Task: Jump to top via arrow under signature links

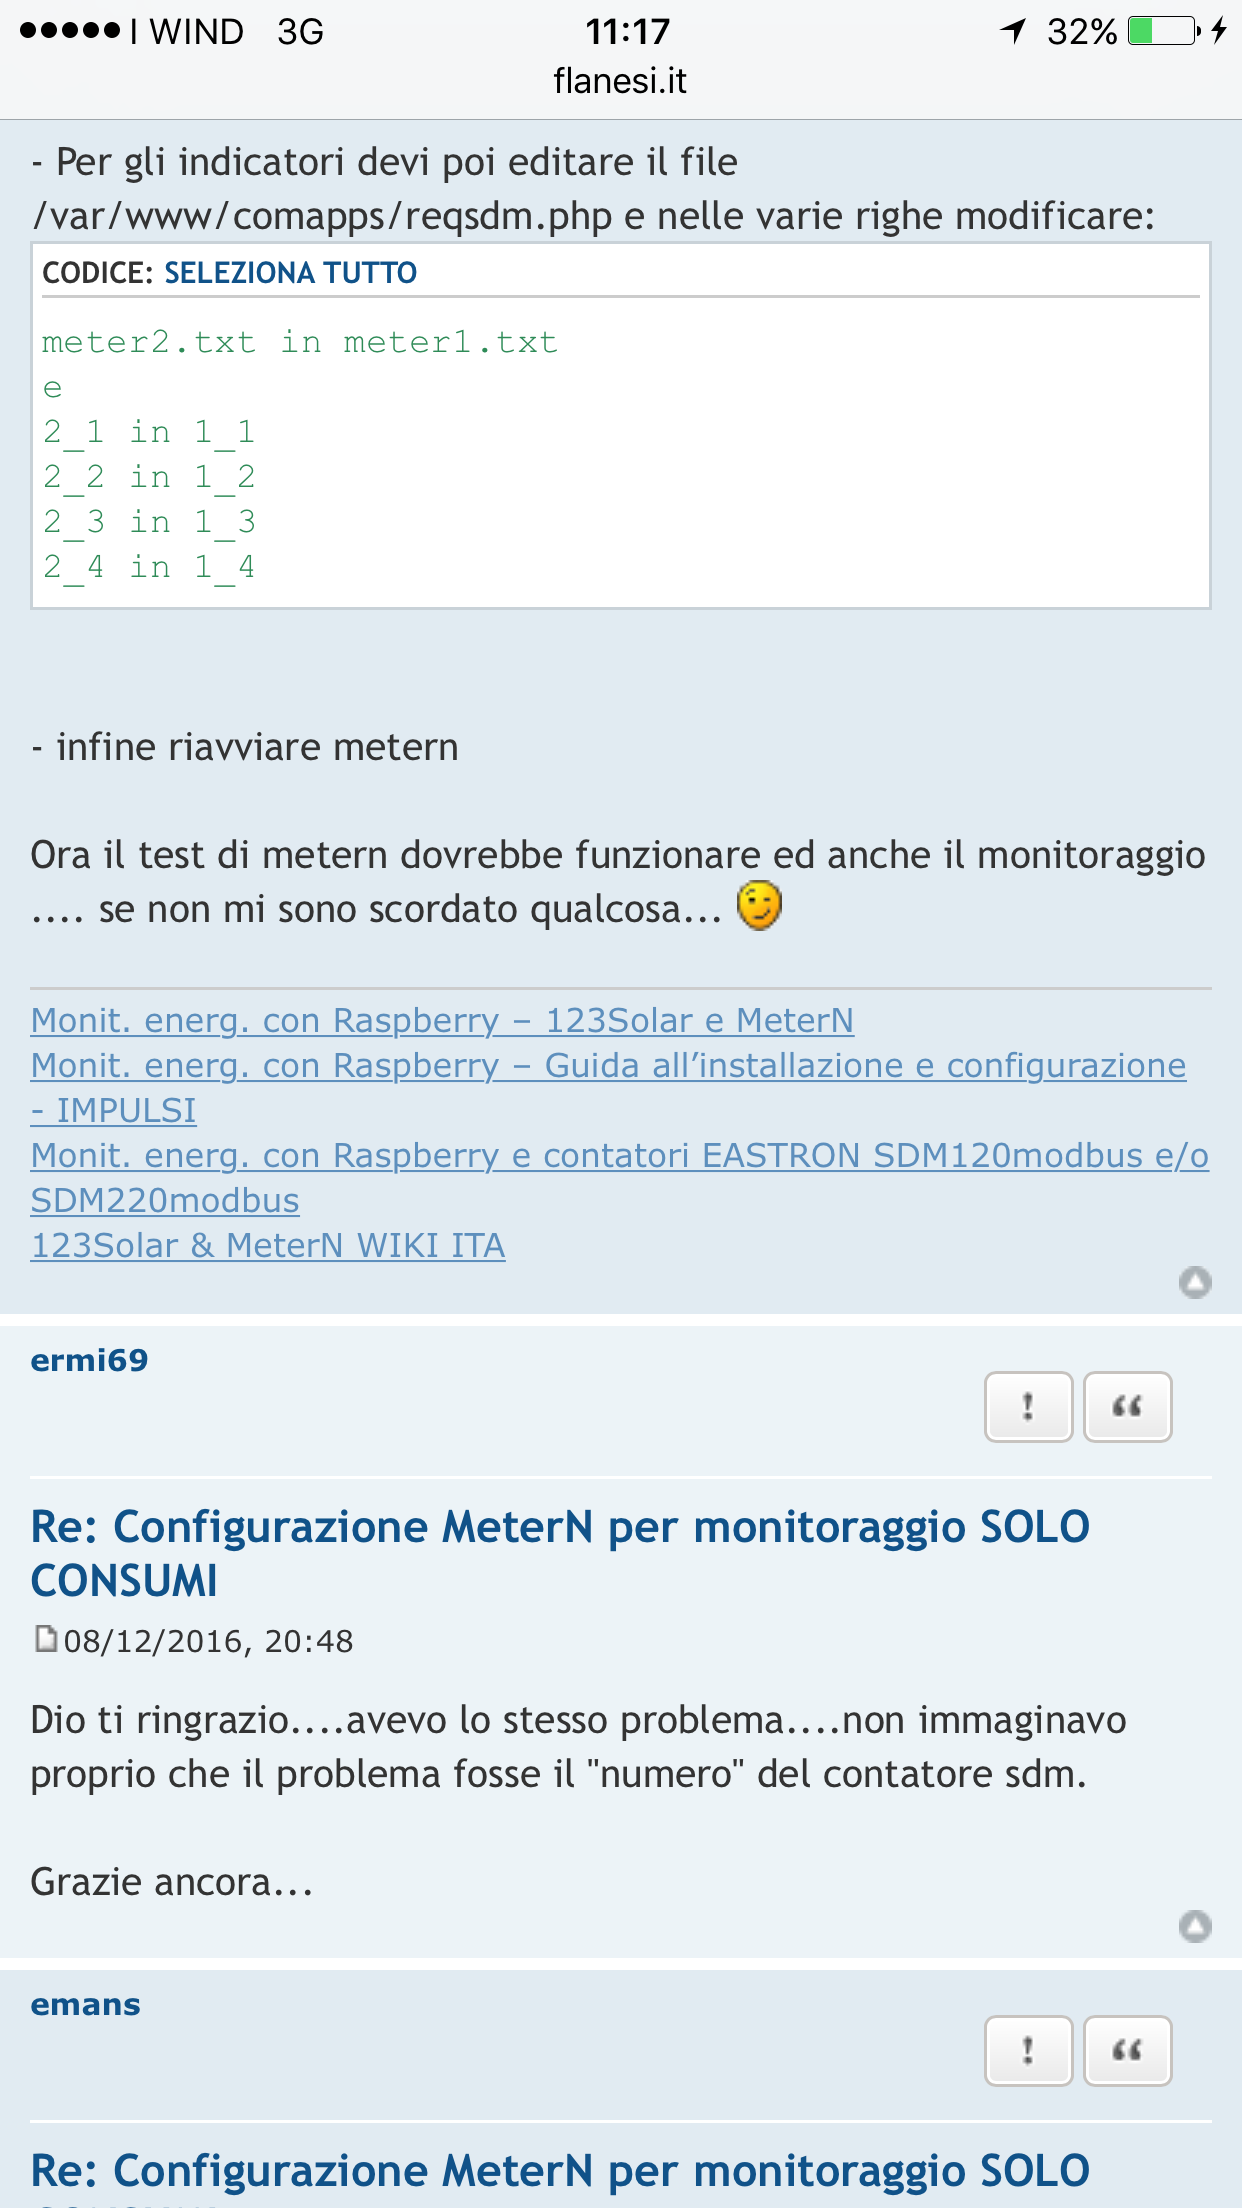Action: [x=1195, y=1282]
